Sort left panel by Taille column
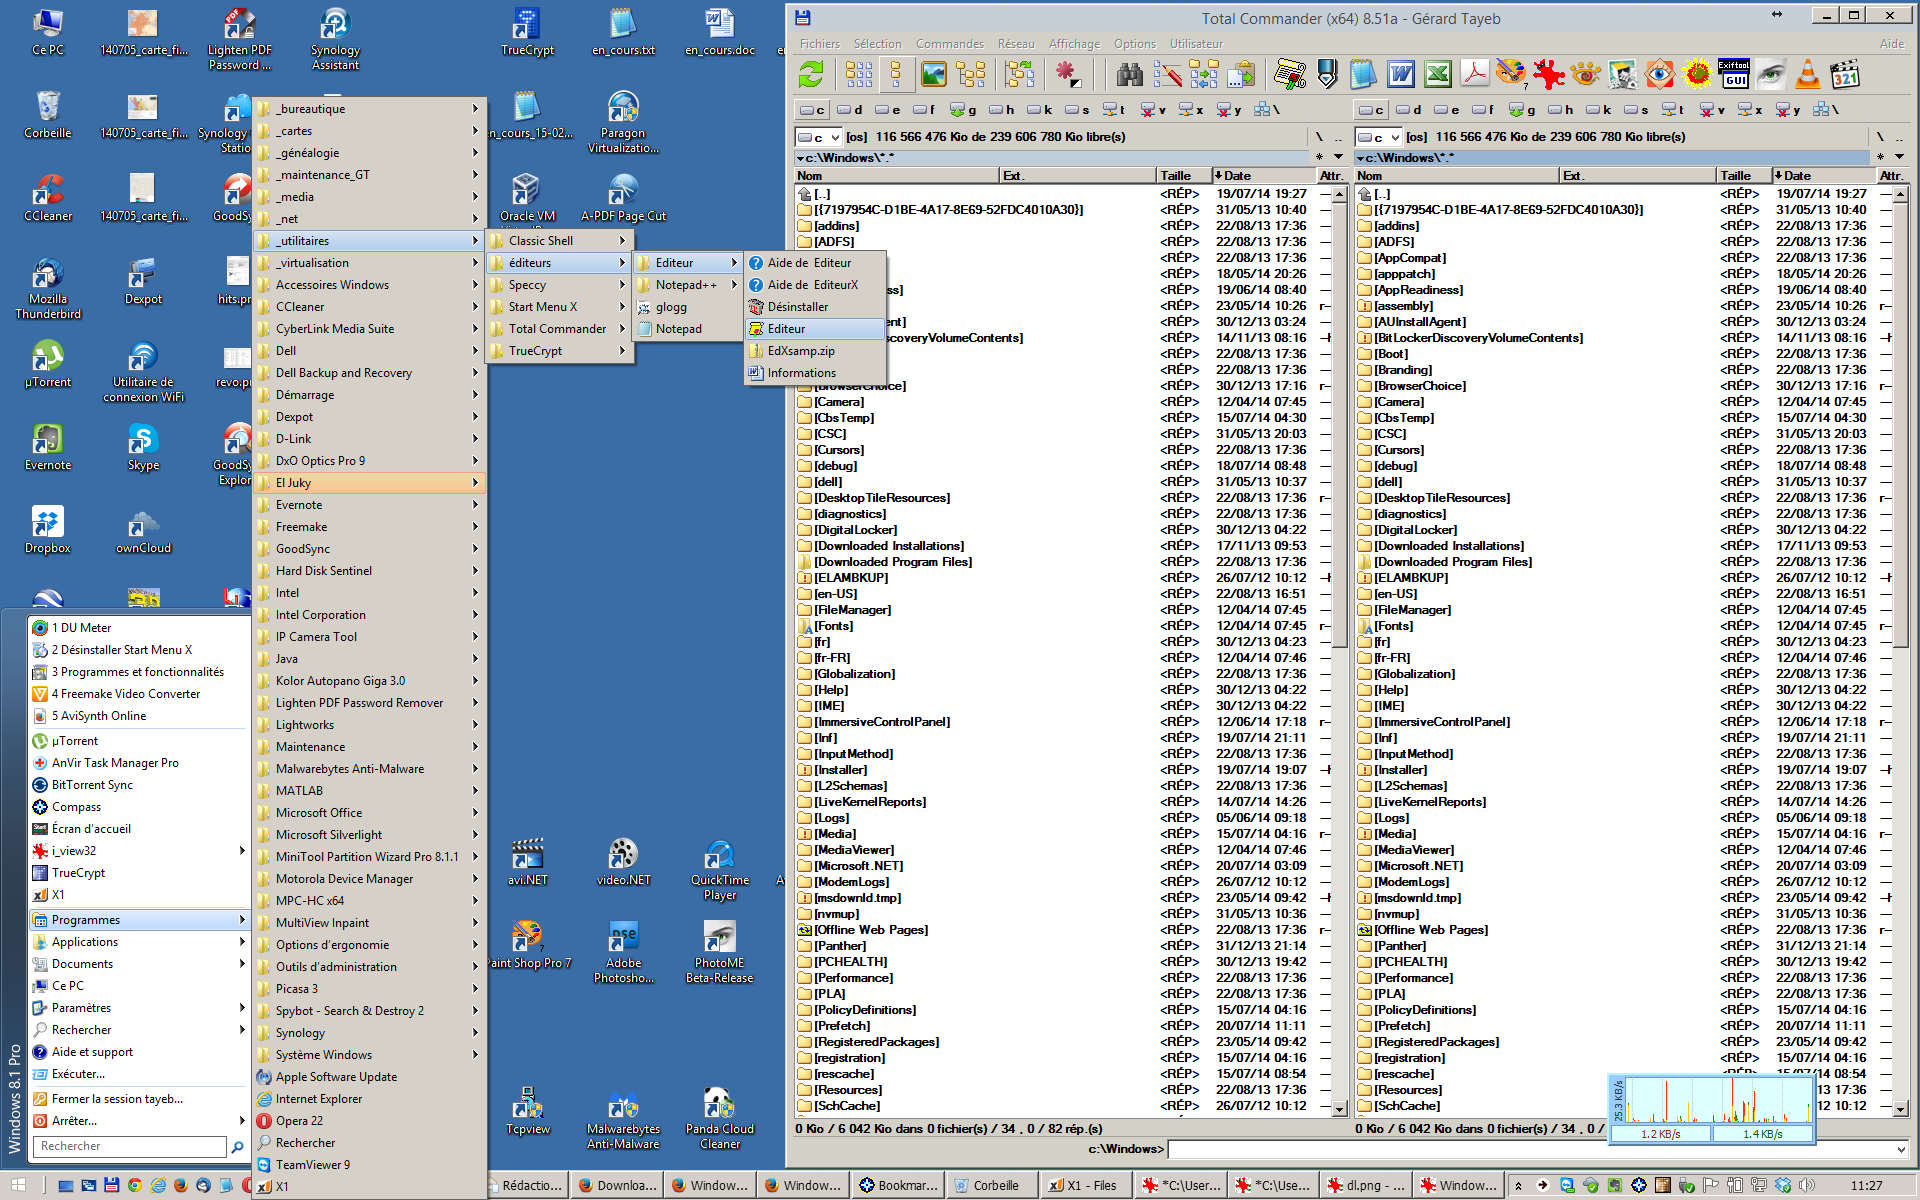This screenshot has width=1920, height=1200. 1183,176
